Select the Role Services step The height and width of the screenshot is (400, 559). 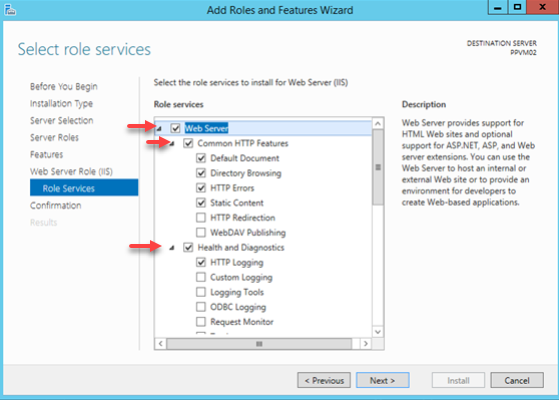click(84, 188)
